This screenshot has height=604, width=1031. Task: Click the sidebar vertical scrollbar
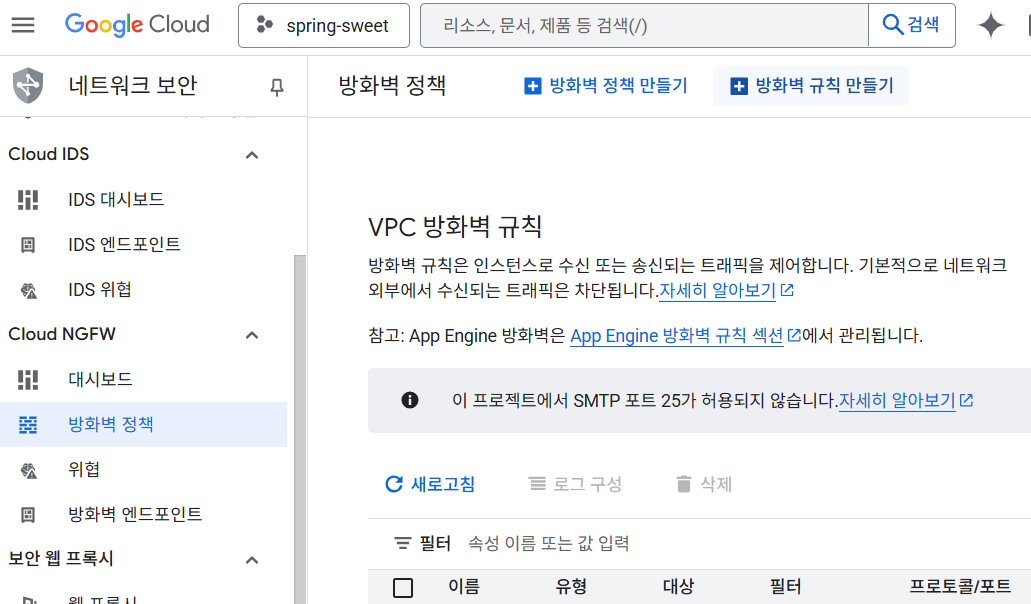click(300, 427)
